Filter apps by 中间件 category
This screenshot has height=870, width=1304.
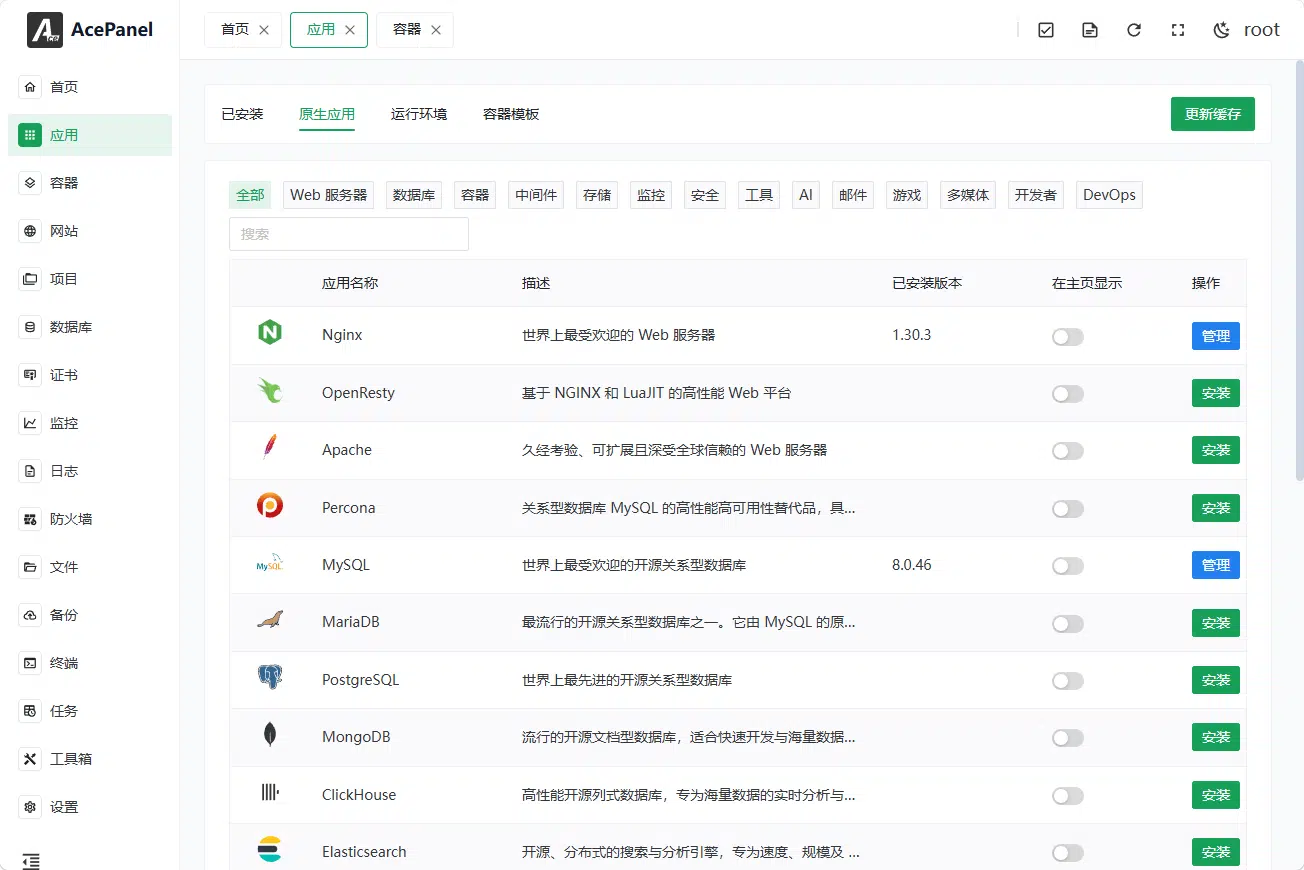[x=536, y=195]
